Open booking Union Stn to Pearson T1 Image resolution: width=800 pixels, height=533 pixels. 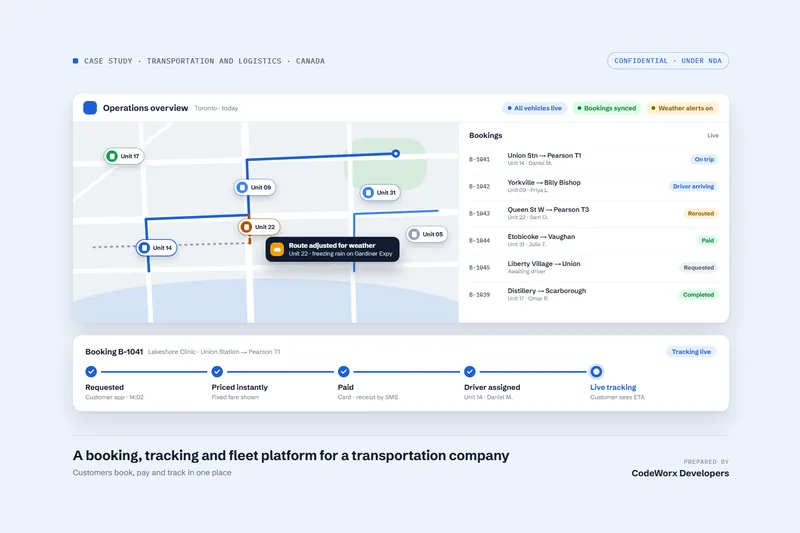(594, 160)
